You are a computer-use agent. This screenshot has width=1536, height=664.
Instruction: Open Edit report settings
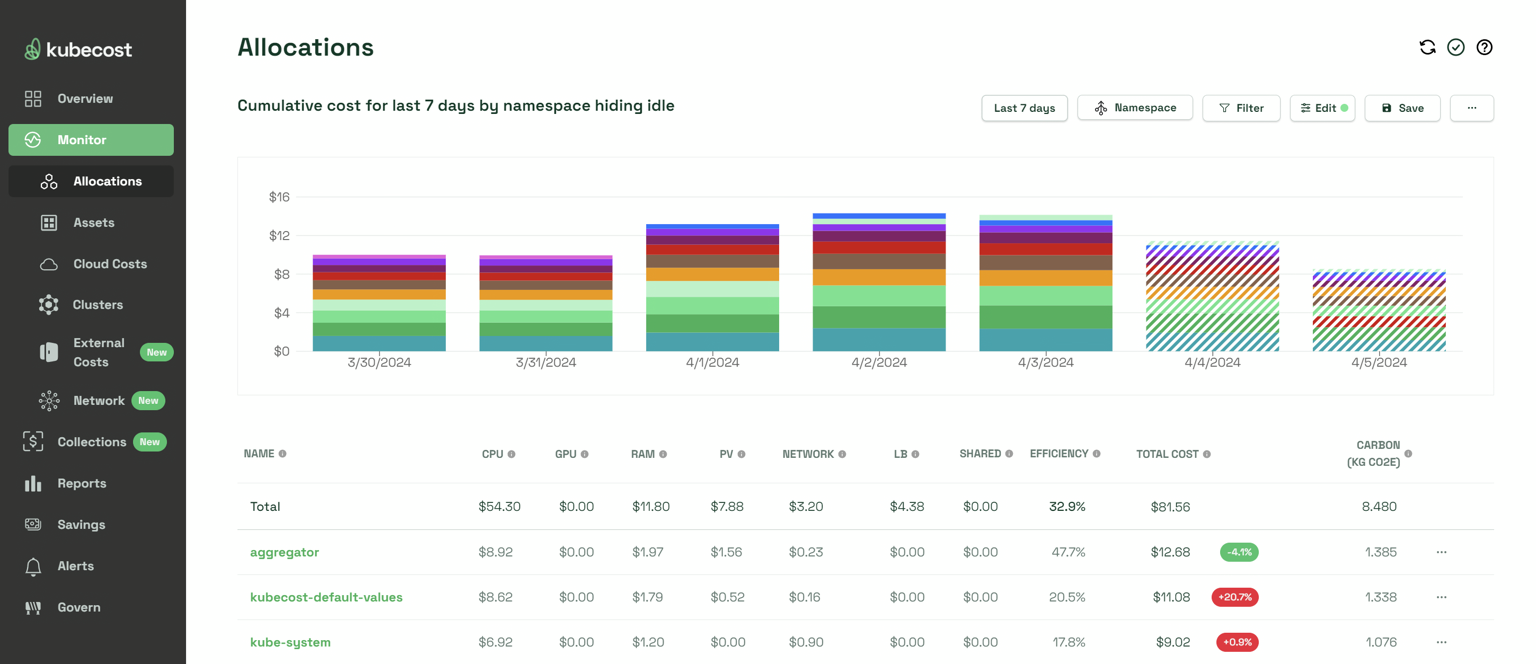(1322, 108)
